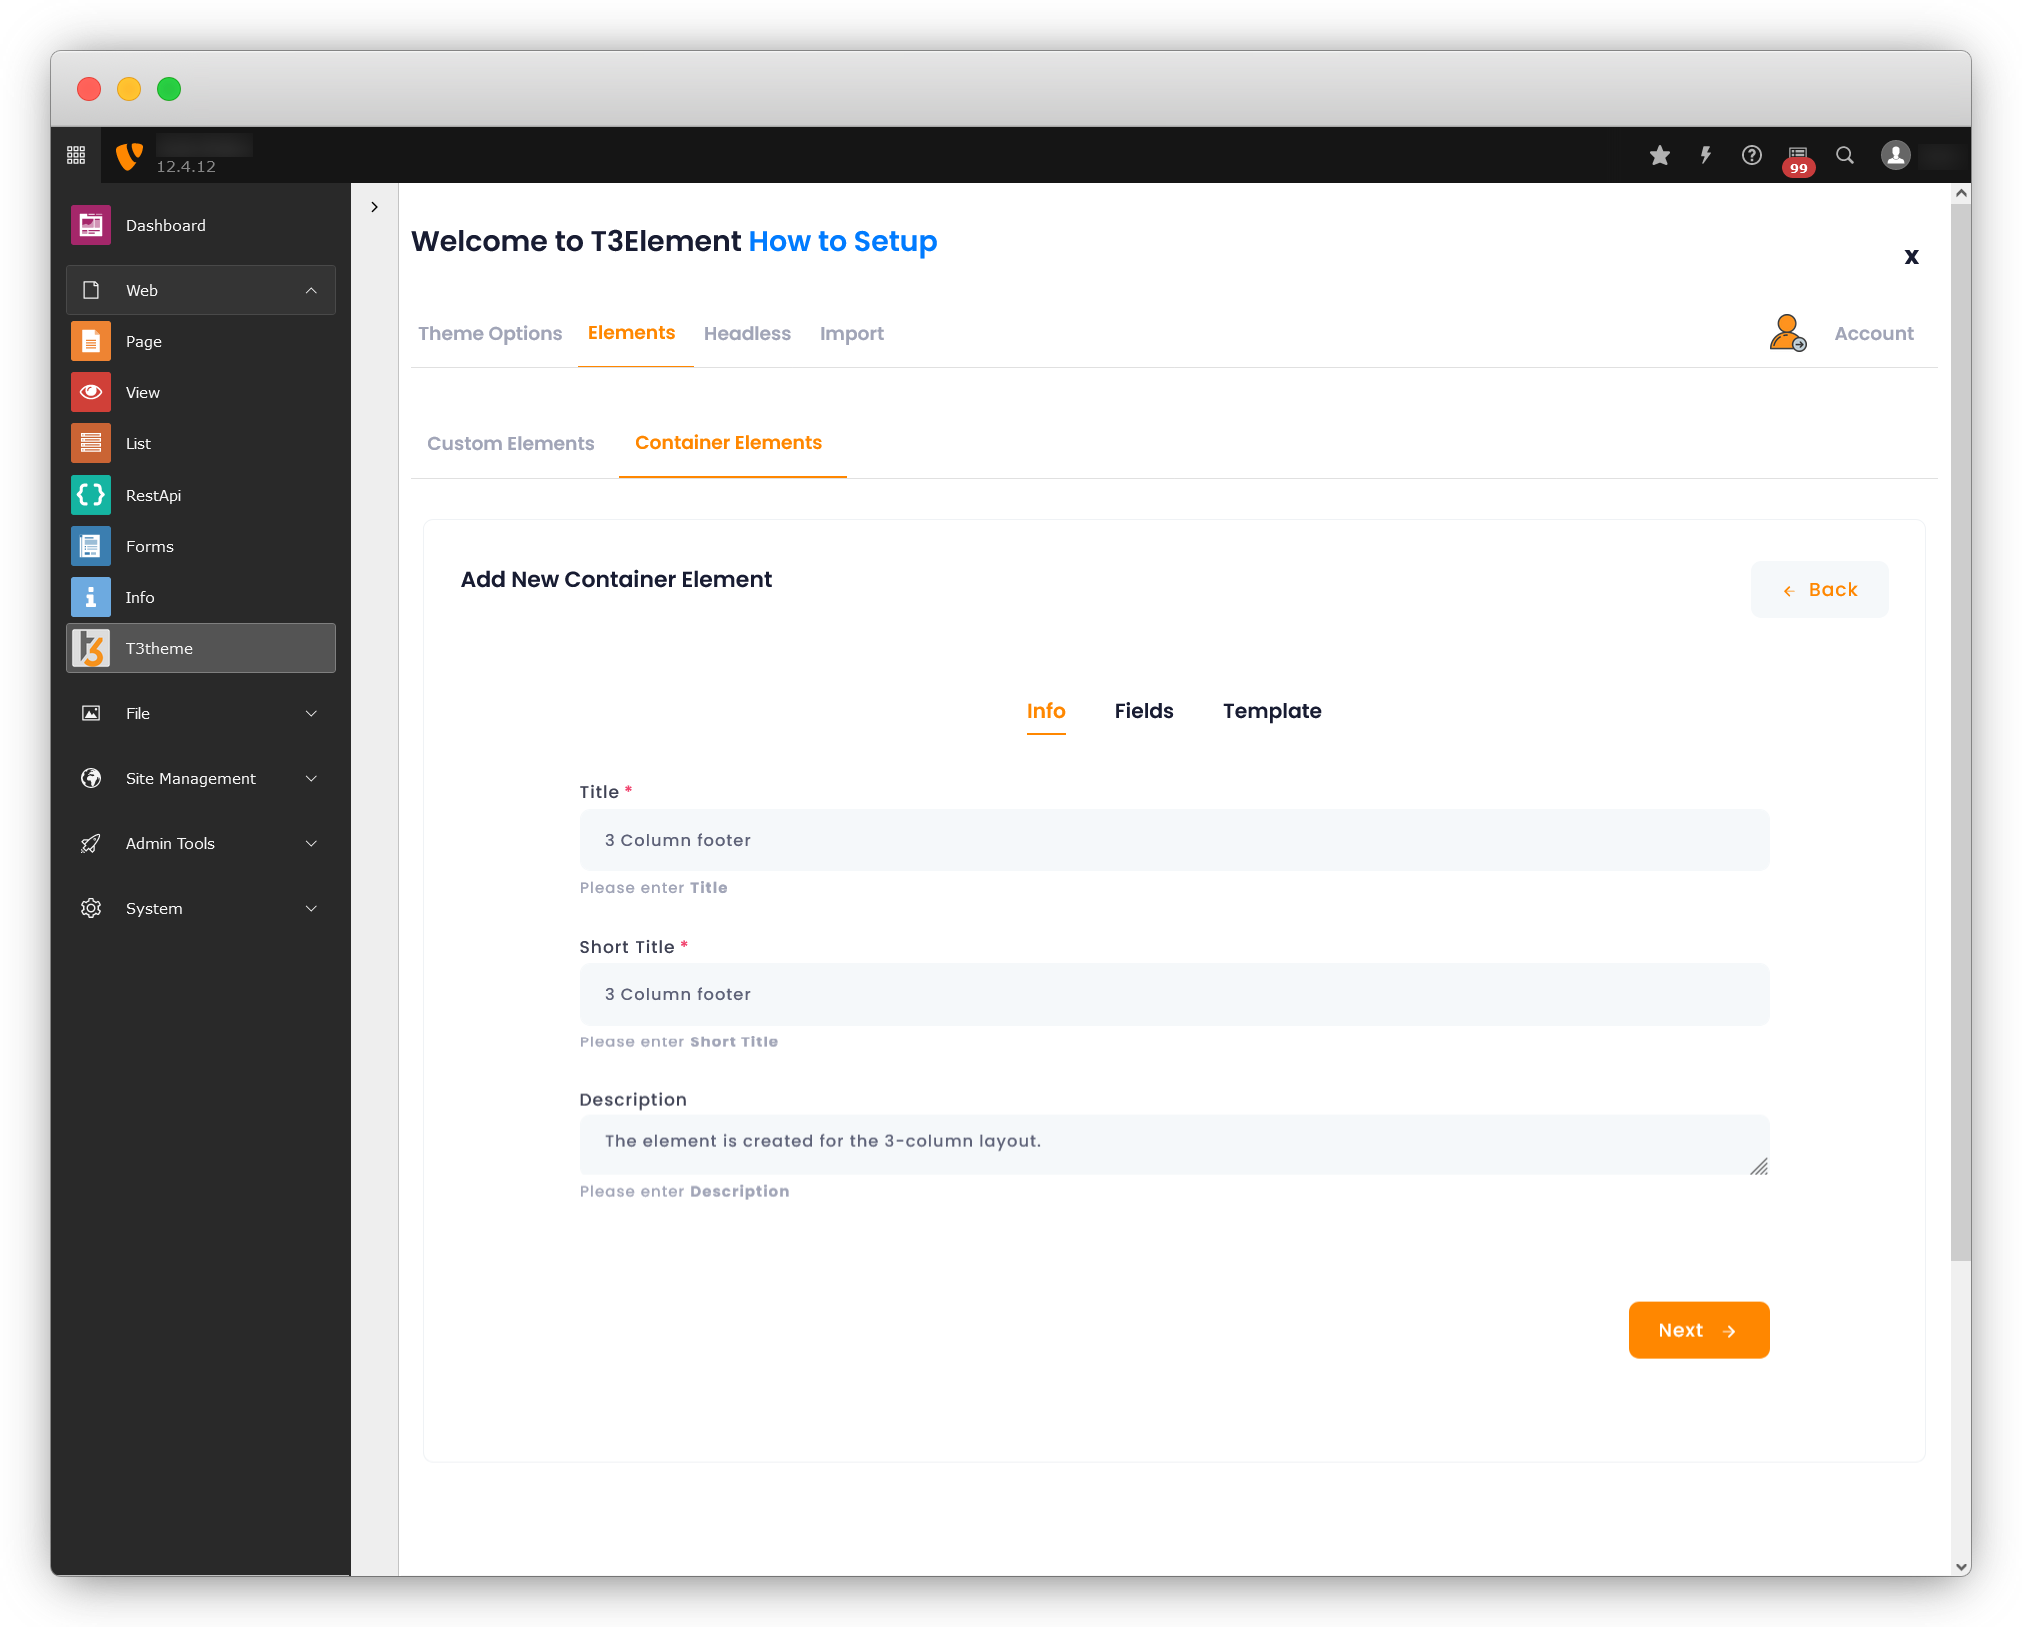2022x1627 pixels.
Task: Click the File module image icon
Action: (x=91, y=713)
